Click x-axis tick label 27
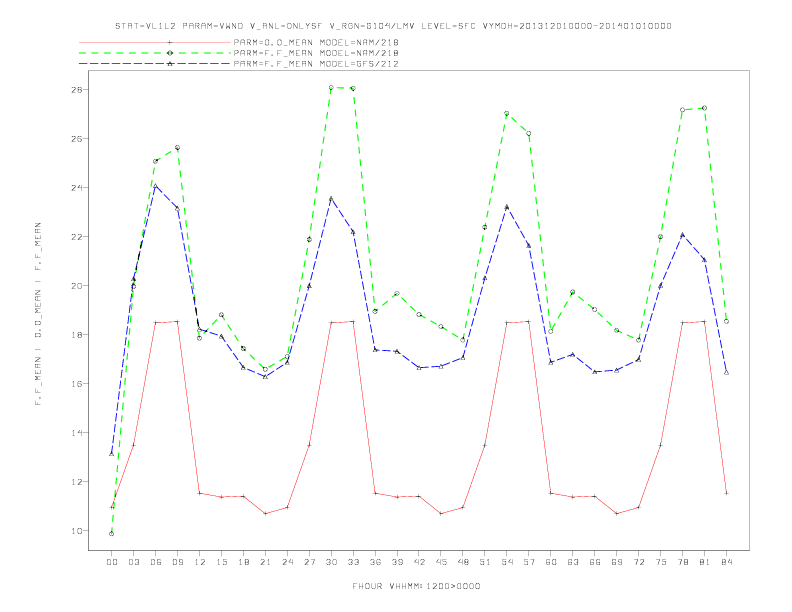Viewport: 792px width, 612px height. point(309,562)
